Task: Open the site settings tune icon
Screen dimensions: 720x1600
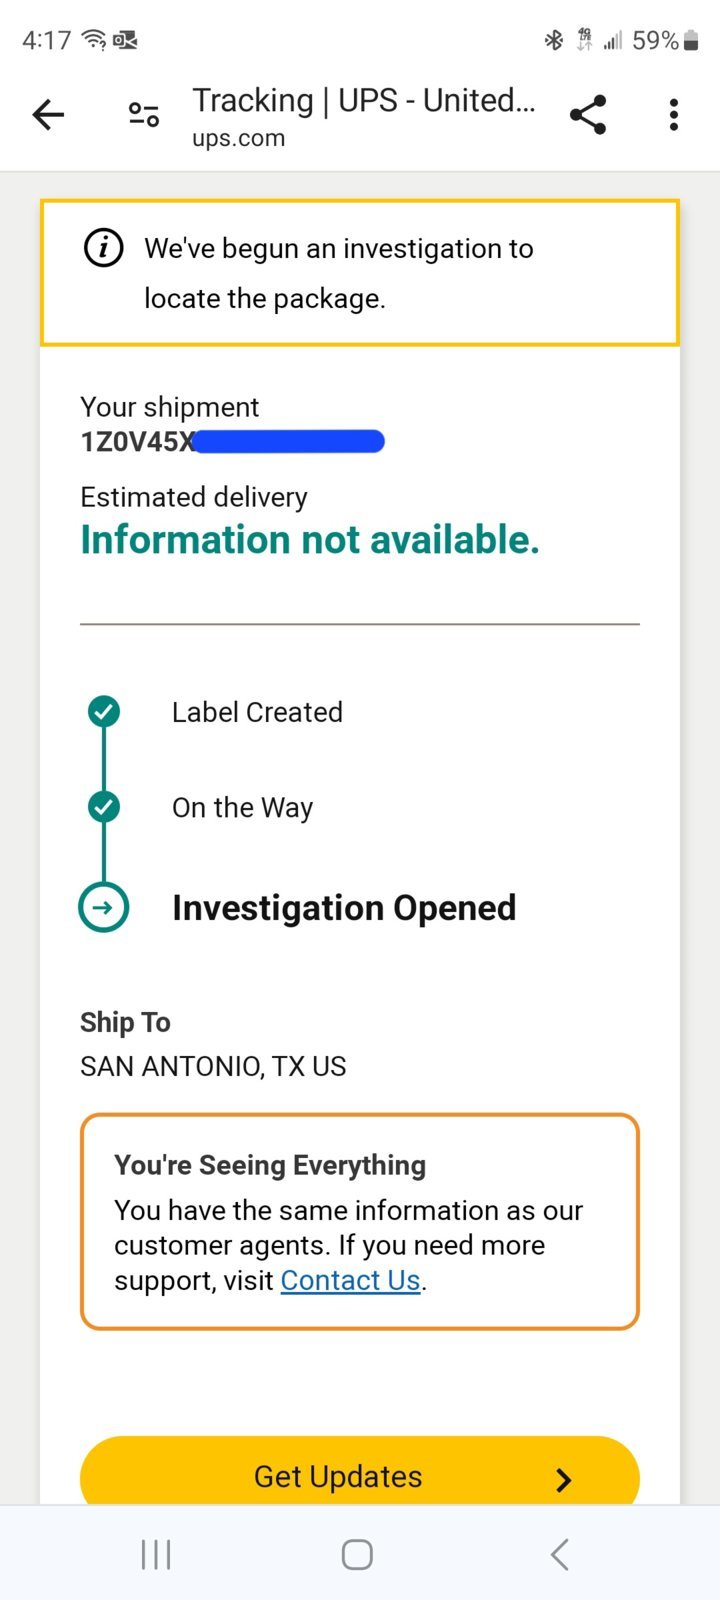Action: (144, 115)
